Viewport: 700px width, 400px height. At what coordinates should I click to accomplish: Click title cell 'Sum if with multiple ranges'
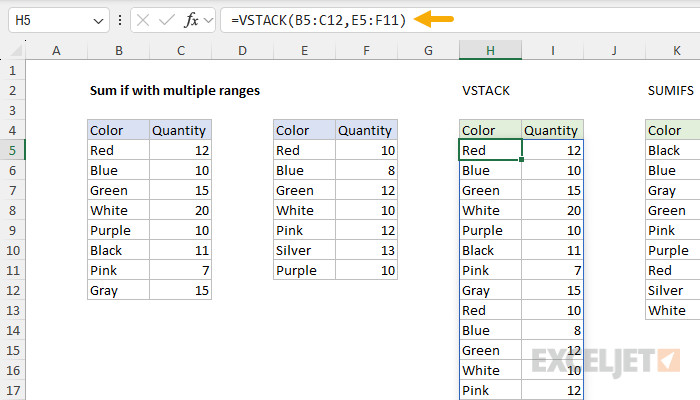coord(175,91)
